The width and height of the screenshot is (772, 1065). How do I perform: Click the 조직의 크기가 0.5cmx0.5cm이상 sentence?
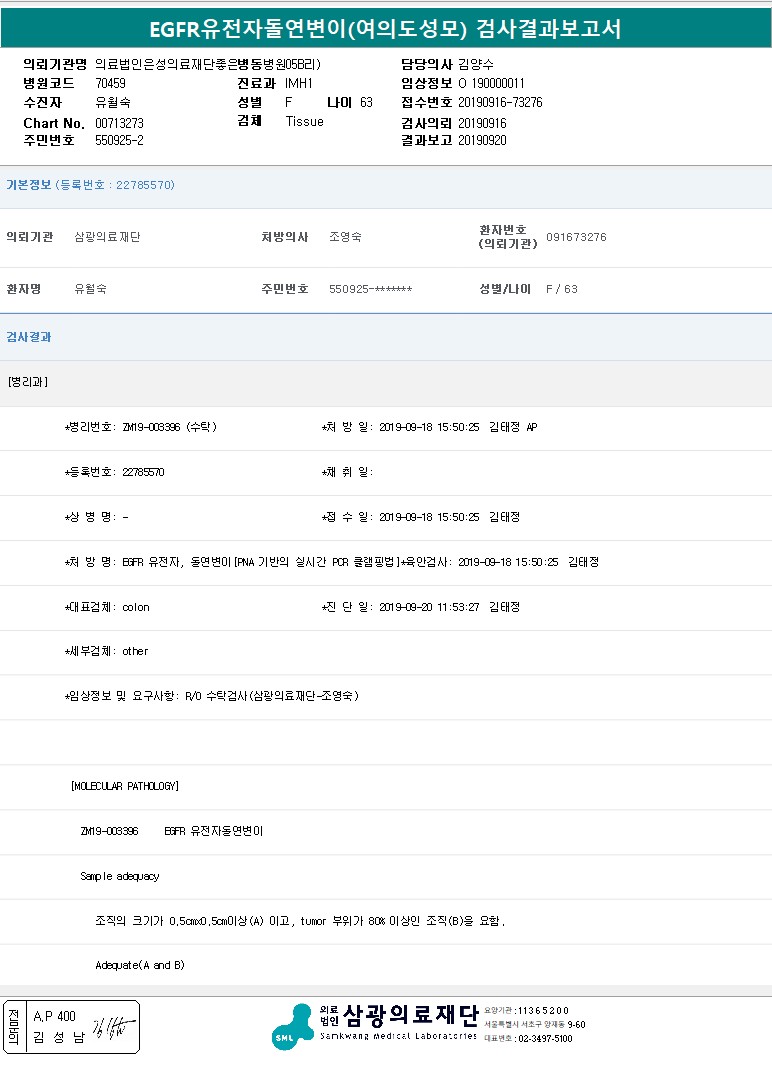coord(300,922)
